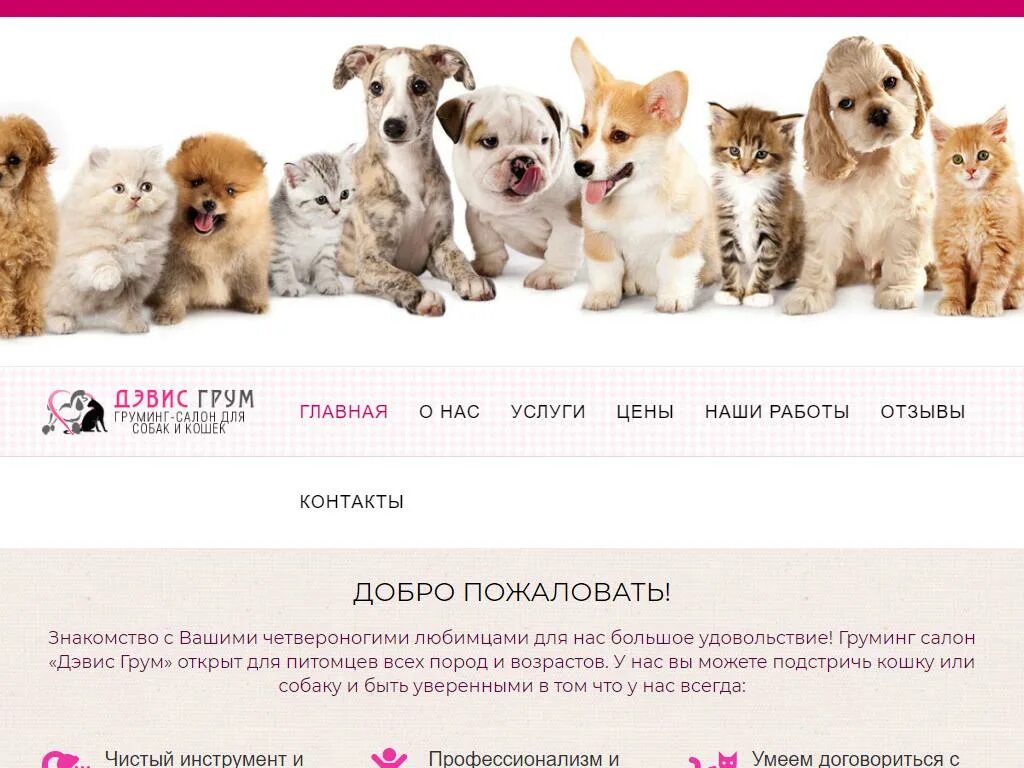Click the Профессионализм feature text
The width and height of the screenshot is (1024, 768).
[524, 759]
